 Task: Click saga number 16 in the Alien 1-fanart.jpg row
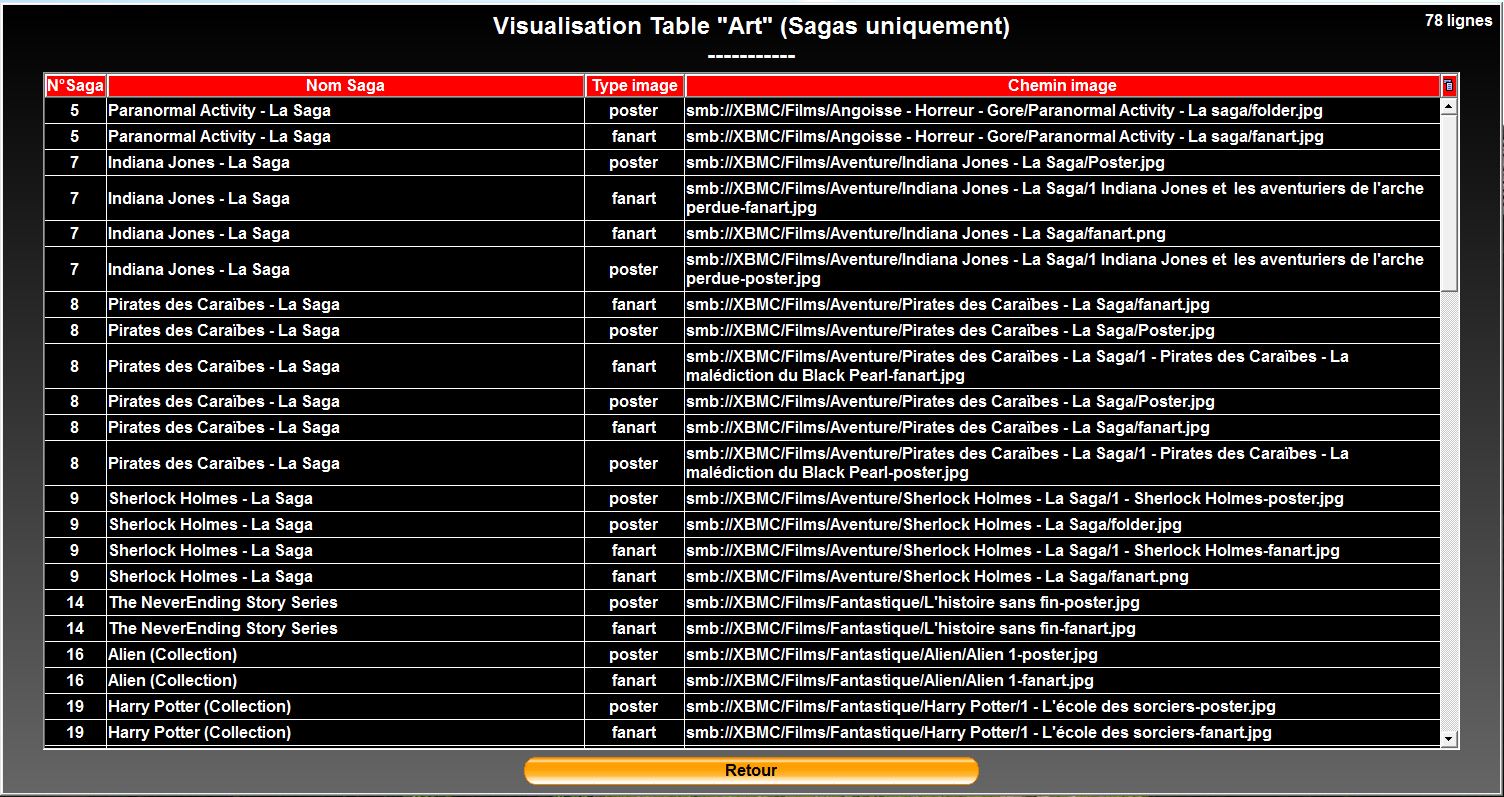[75, 681]
